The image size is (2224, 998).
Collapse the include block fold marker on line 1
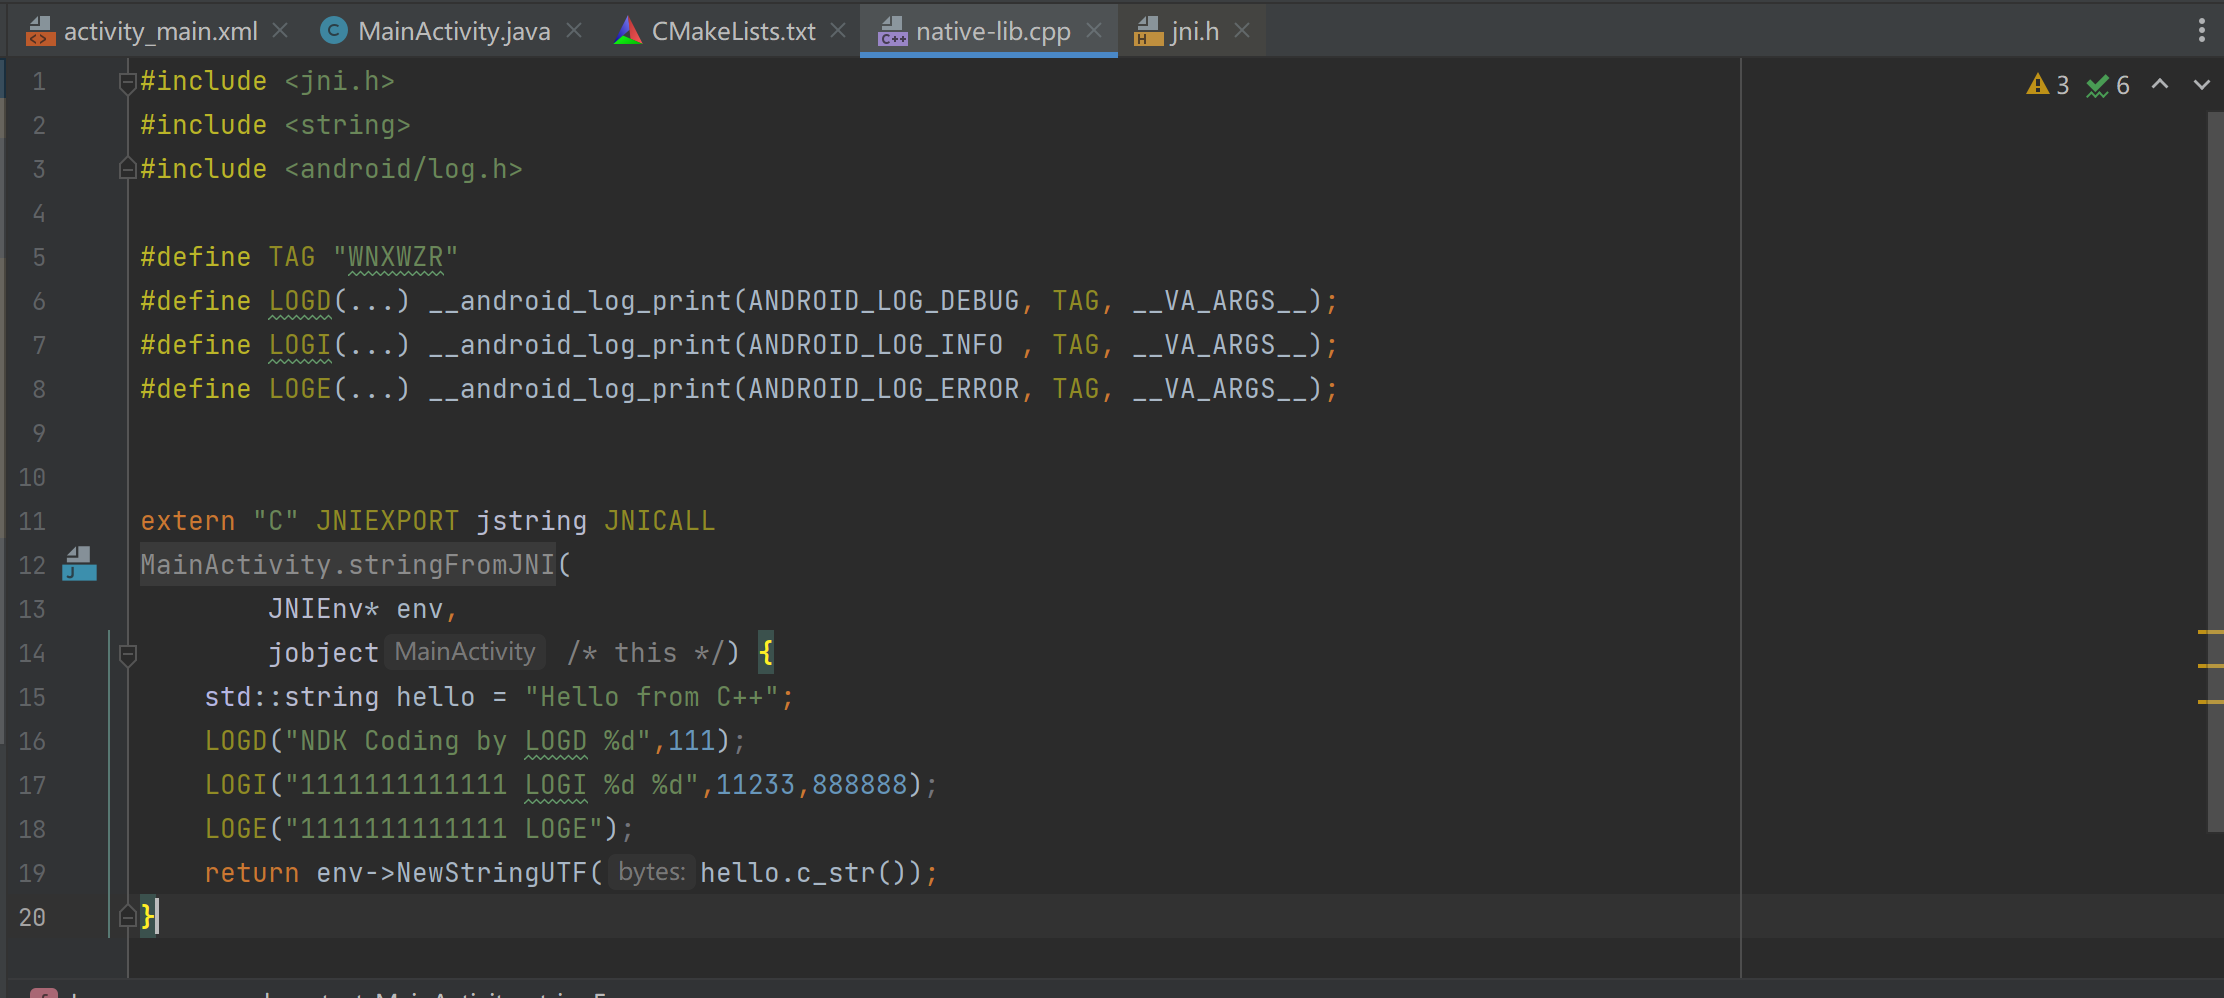[127, 82]
